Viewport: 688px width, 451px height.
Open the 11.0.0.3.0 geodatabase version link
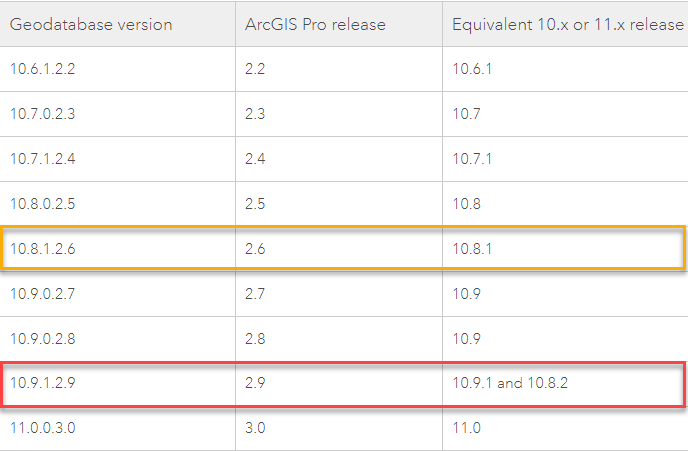[42, 427]
